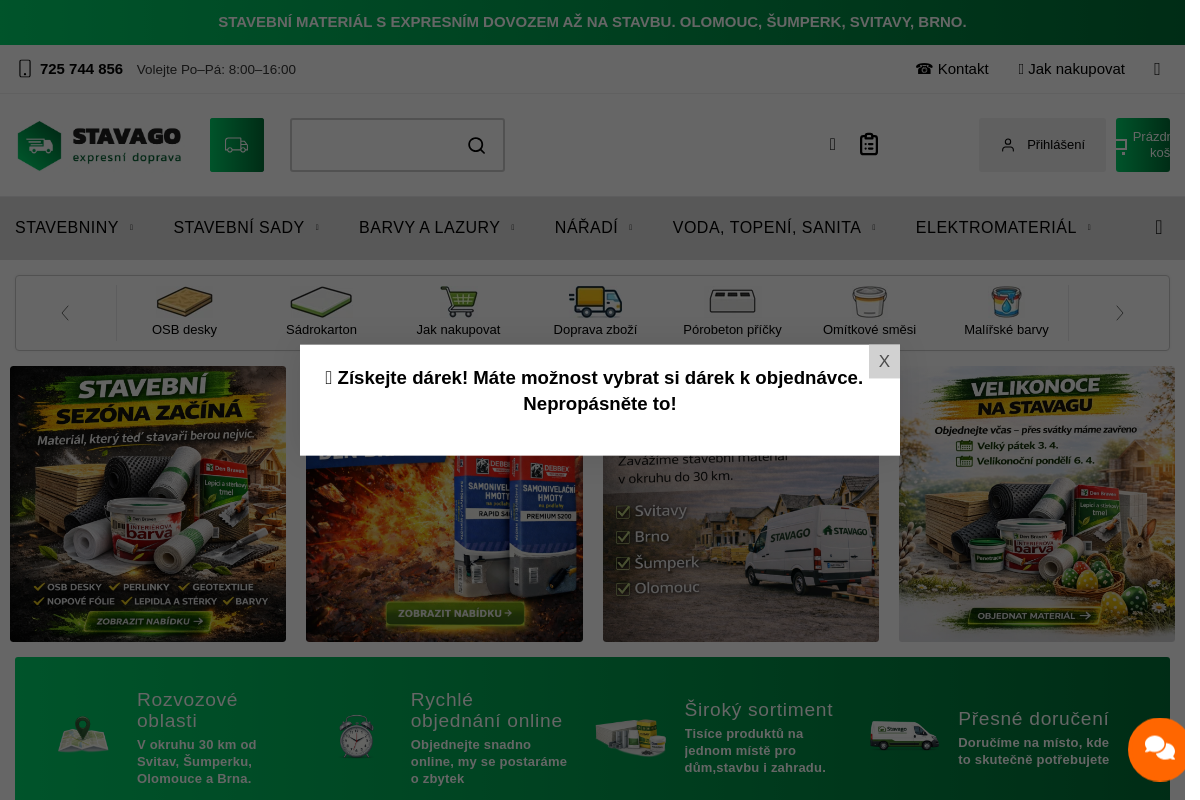Image resolution: width=1200 pixels, height=800 pixels.
Task: Expand the BARVY A LAZURY menu
Action: (x=429, y=228)
